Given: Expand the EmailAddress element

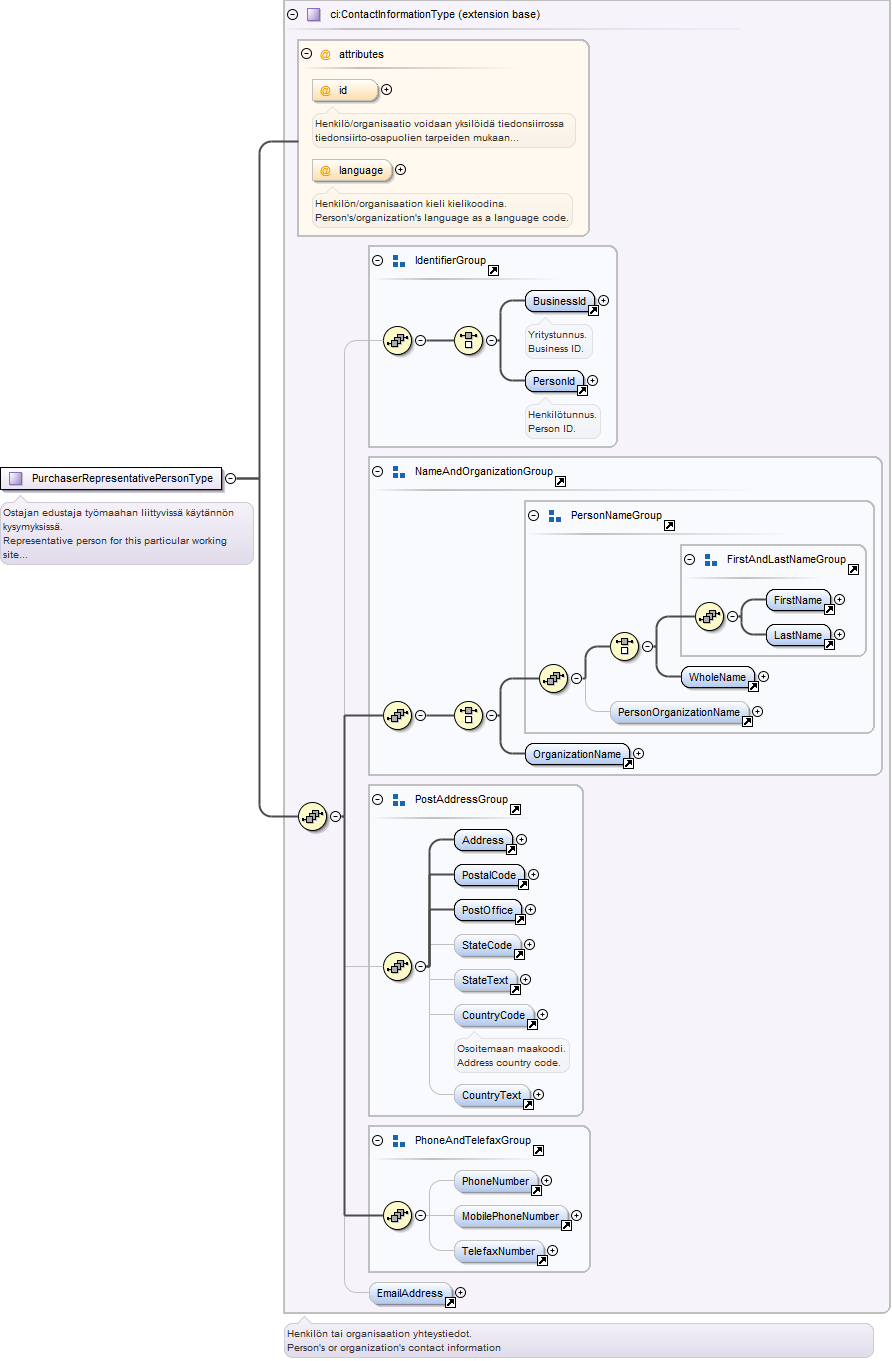Looking at the screenshot, I should coord(460,1293).
